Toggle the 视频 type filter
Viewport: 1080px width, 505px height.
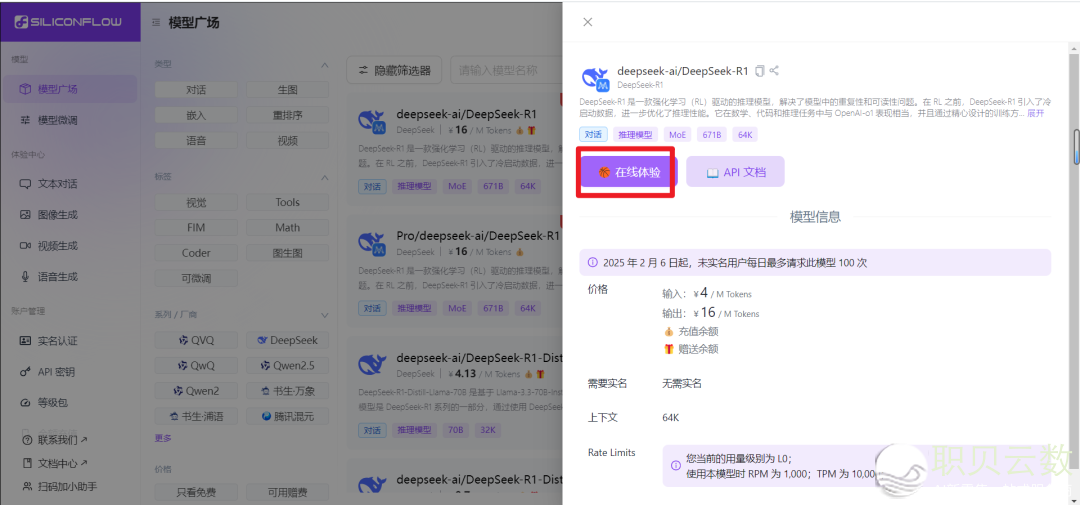click(x=287, y=141)
